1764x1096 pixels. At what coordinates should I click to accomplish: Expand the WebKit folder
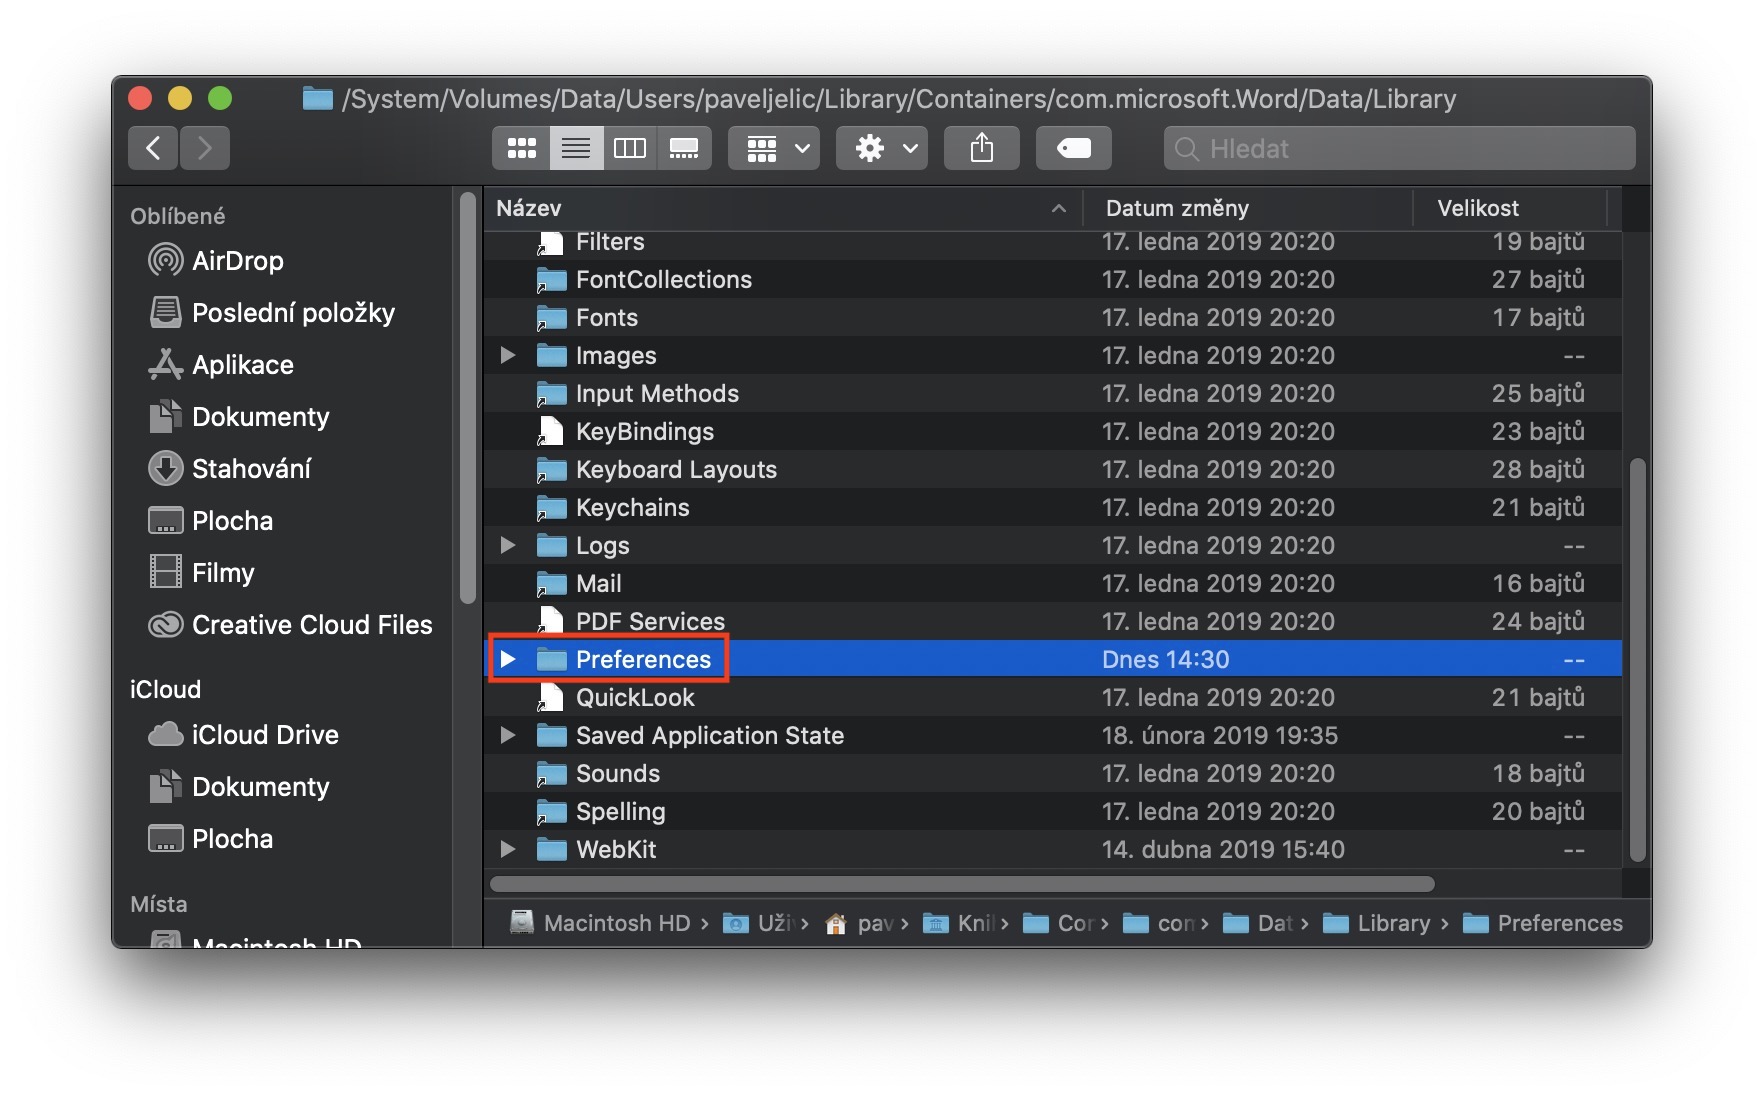click(508, 849)
